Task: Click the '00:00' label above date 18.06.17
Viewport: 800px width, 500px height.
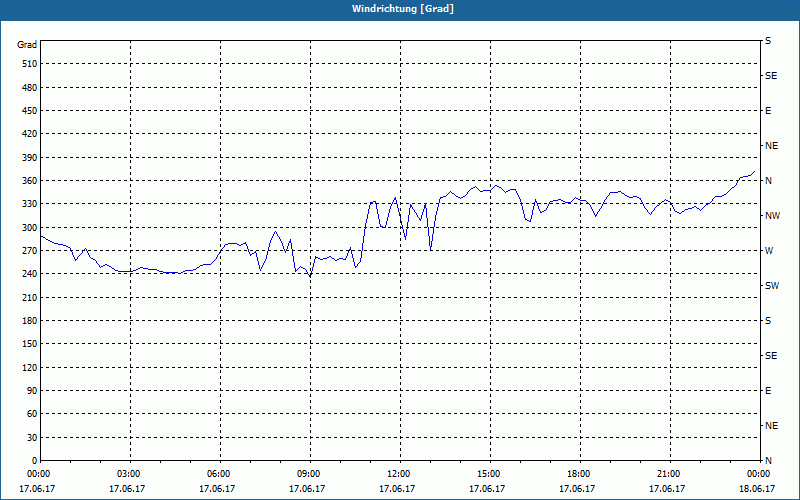Action: (x=759, y=474)
